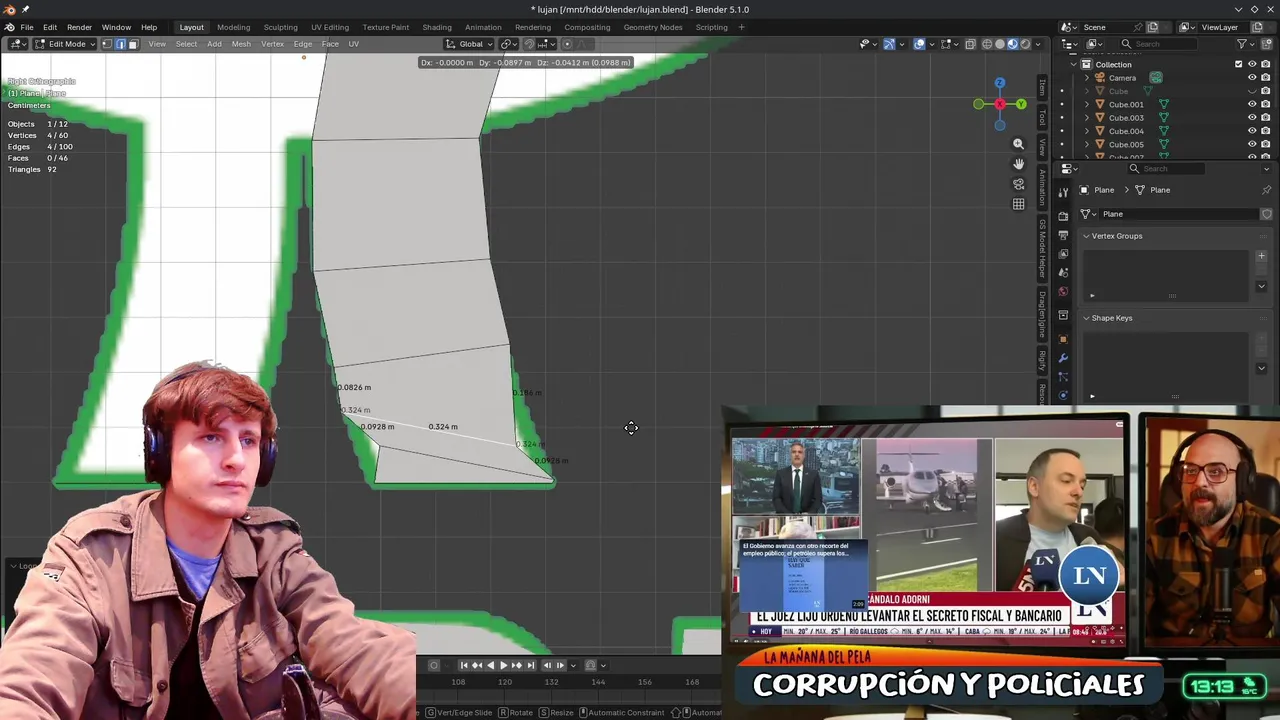
Task: Toggle Collection exclude checkbox in outliner
Action: [1238, 64]
